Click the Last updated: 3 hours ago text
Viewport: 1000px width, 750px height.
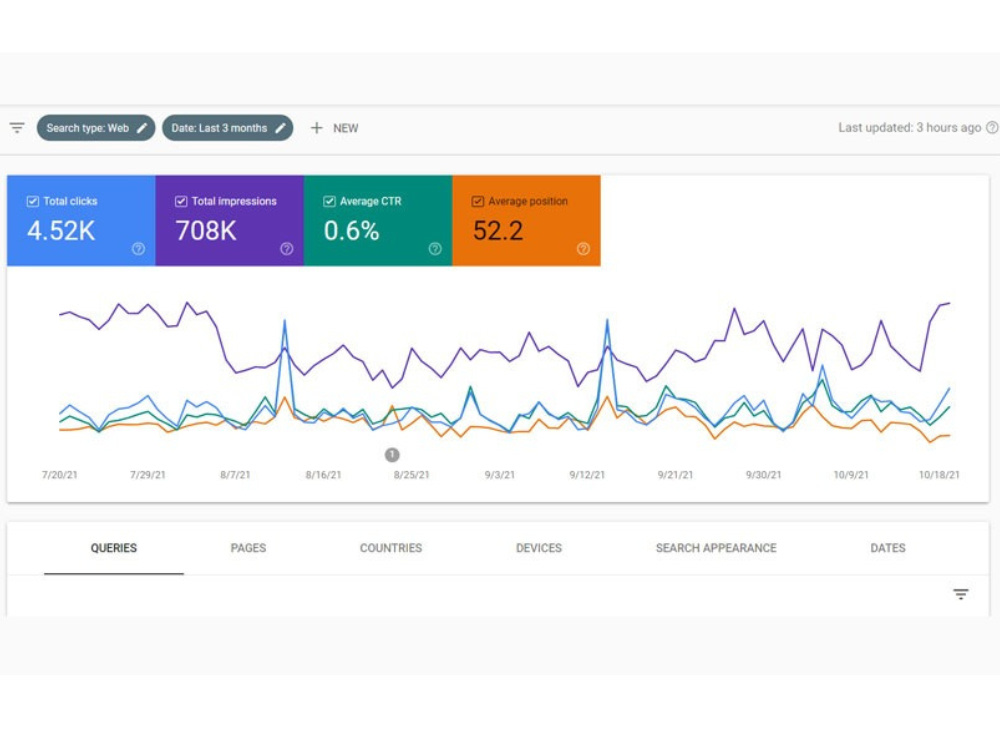point(909,128)
